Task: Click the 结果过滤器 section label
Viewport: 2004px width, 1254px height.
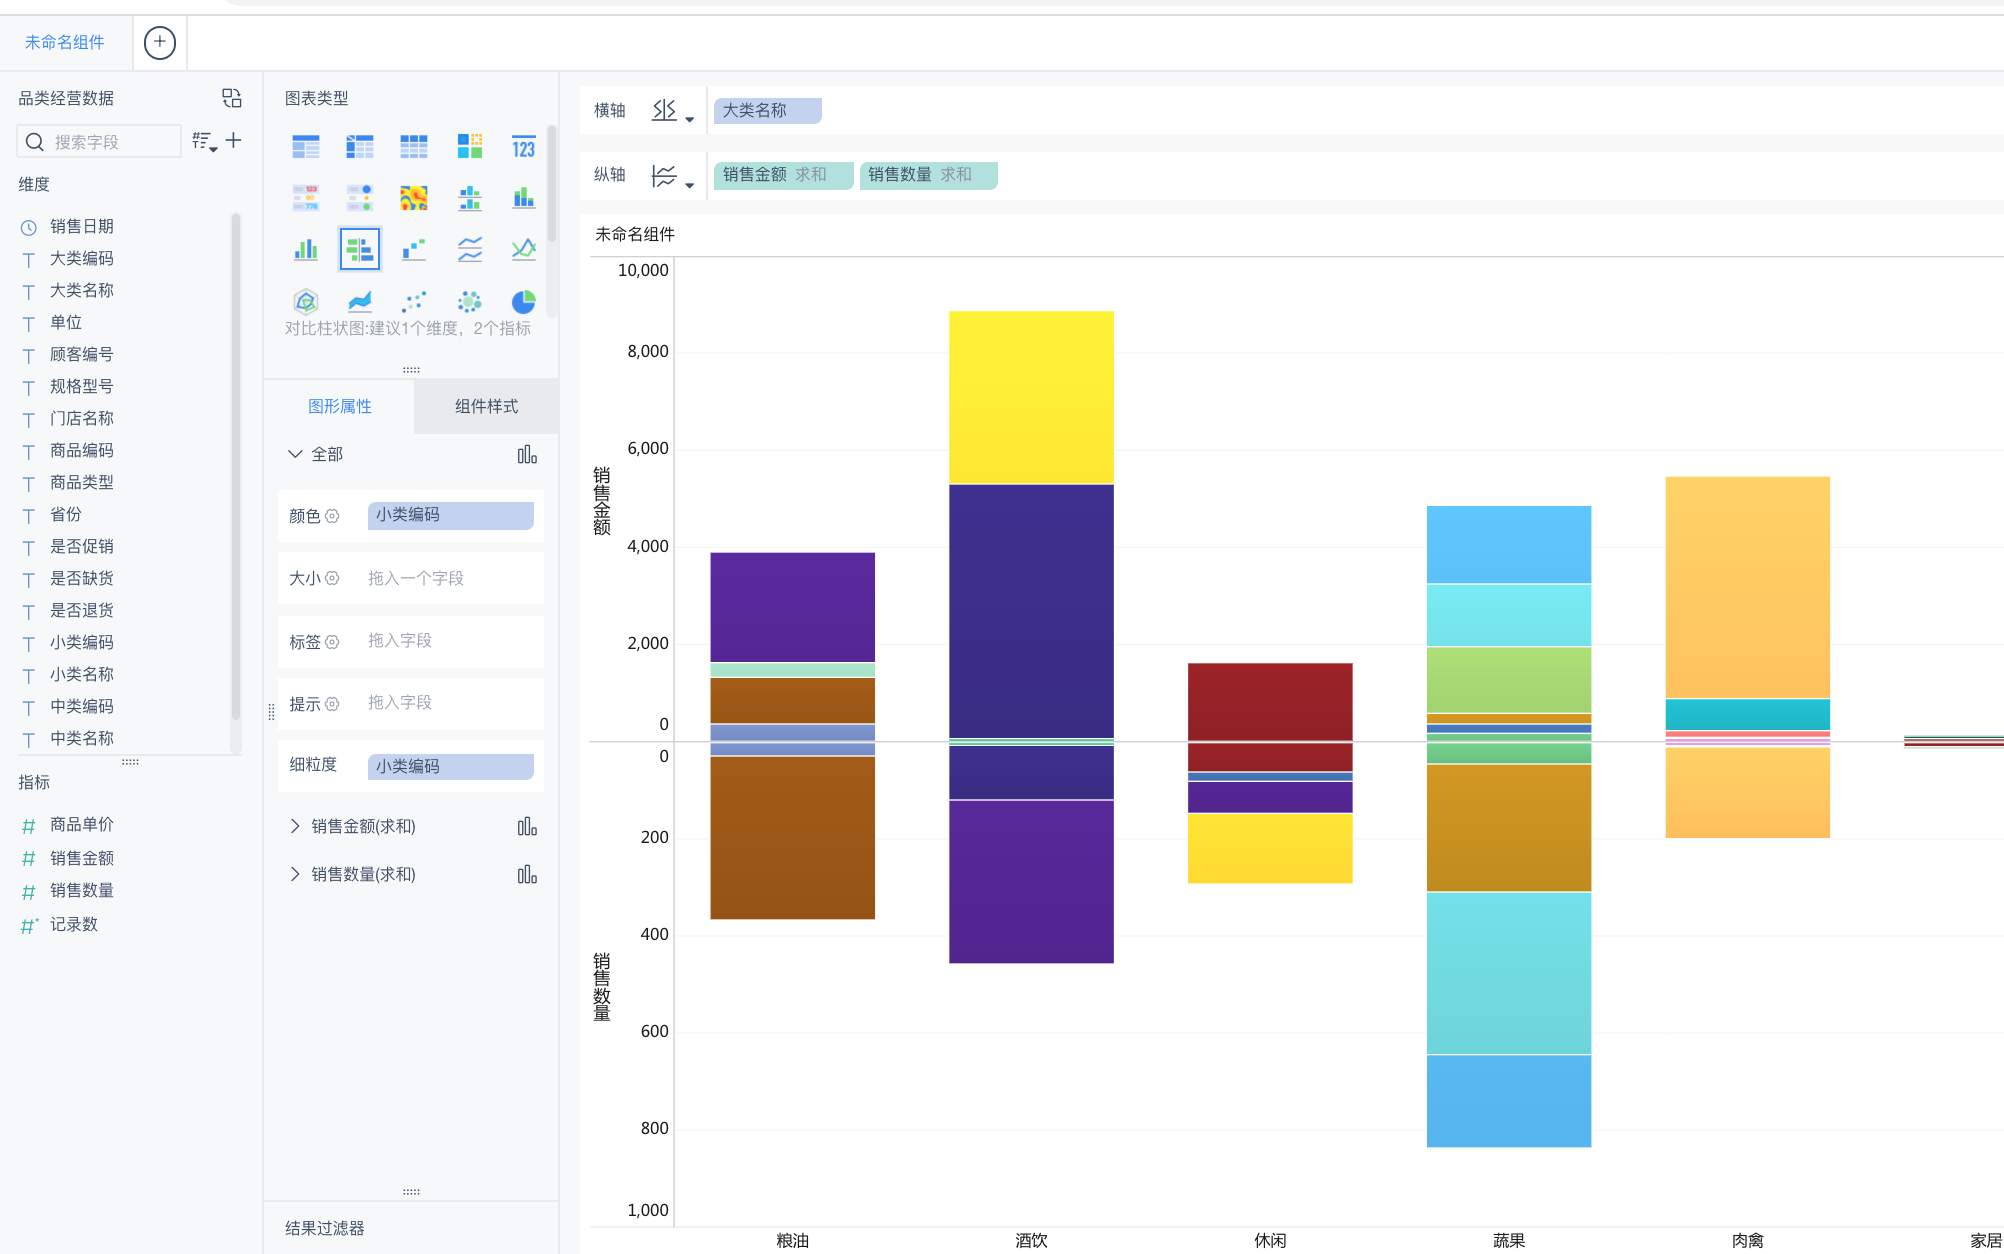Action: click(325, 1228)
